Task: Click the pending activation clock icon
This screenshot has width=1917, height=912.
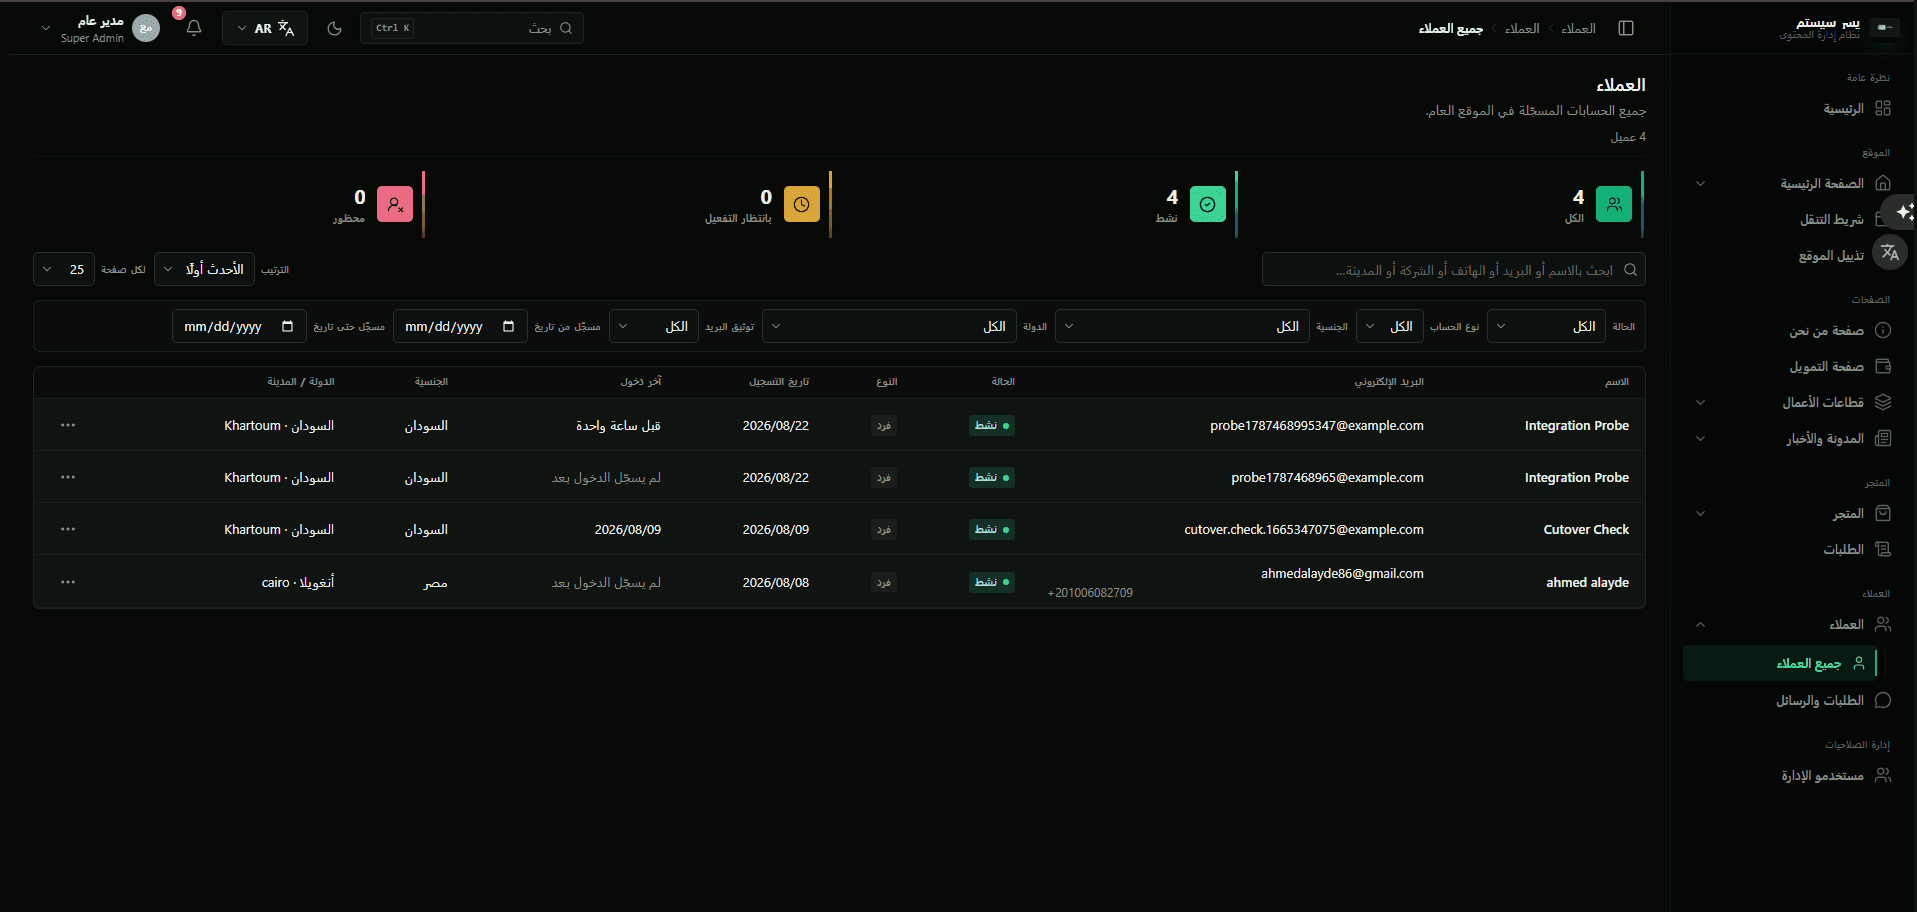Action: (x=802, y=204)
